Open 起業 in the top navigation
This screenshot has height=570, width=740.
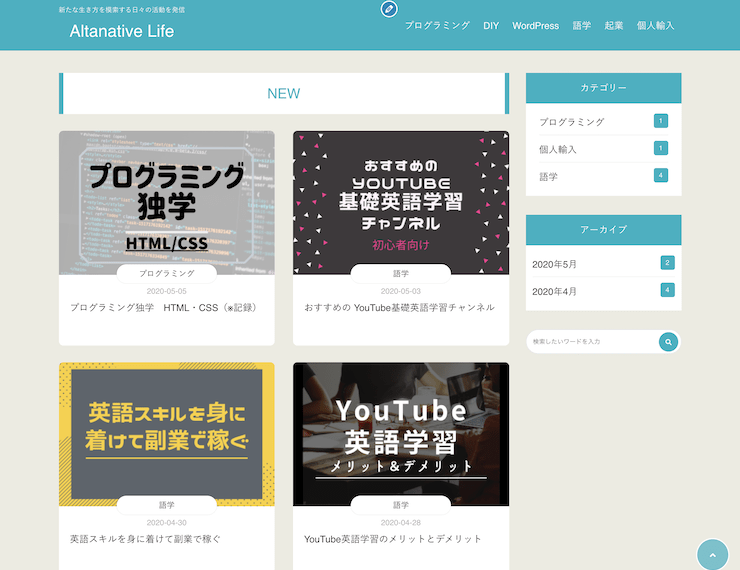coord(614,26)
